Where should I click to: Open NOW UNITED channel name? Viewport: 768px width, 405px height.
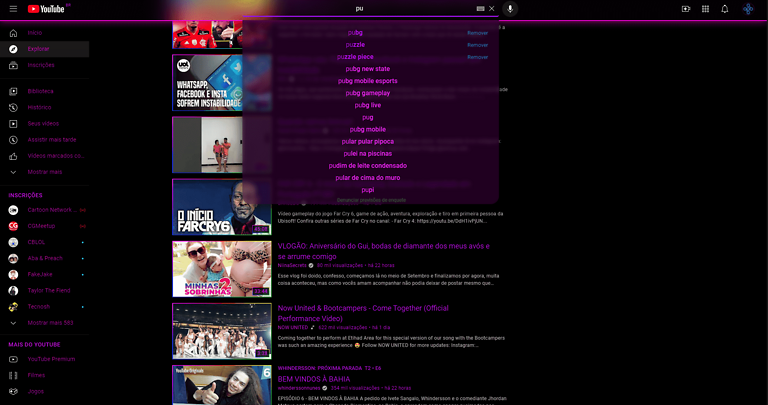293,327
